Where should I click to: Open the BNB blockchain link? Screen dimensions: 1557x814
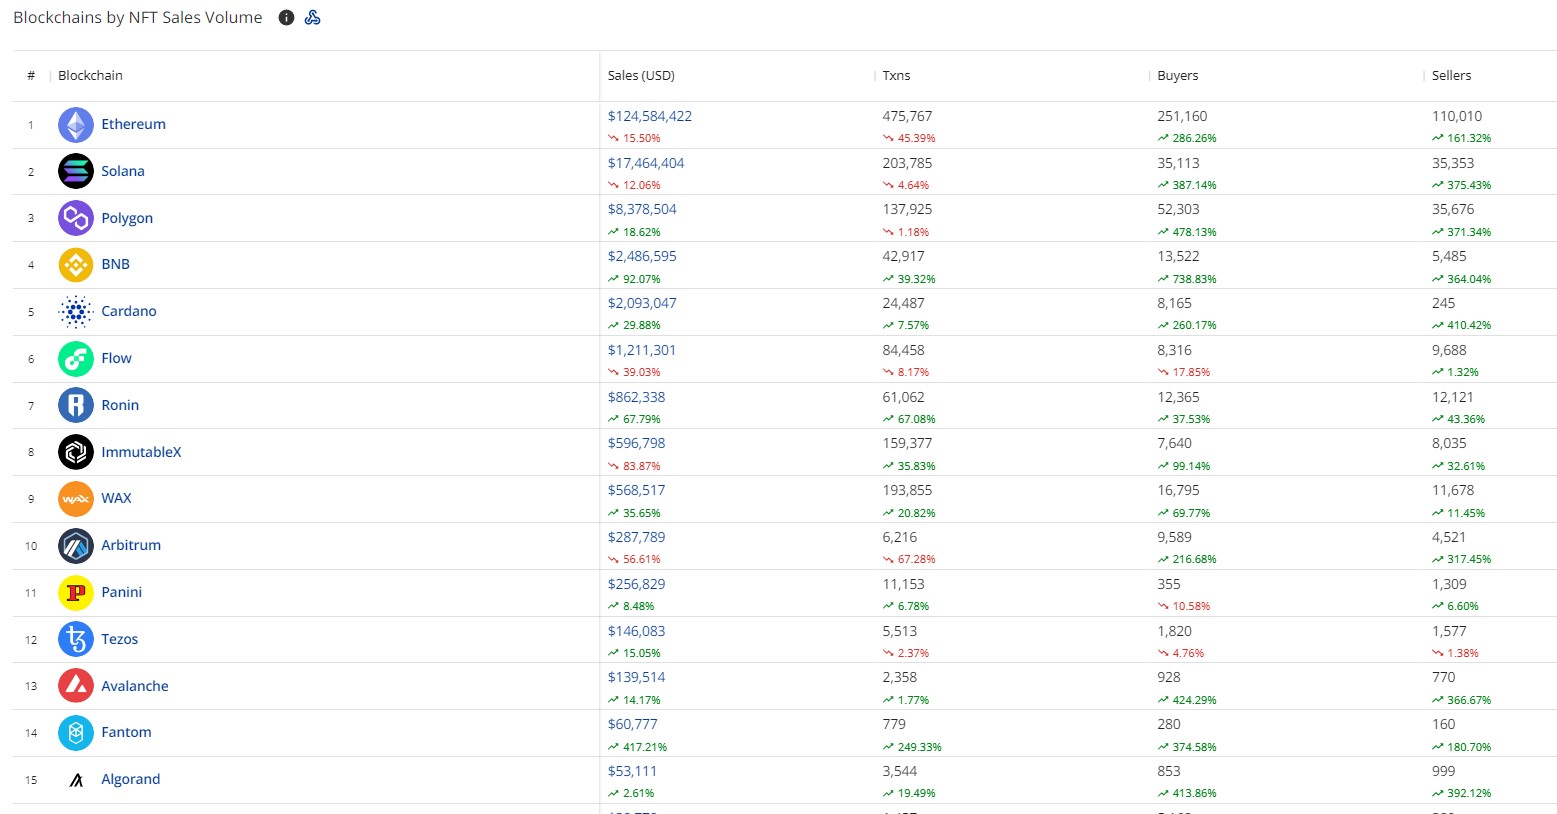click(116, 264)
